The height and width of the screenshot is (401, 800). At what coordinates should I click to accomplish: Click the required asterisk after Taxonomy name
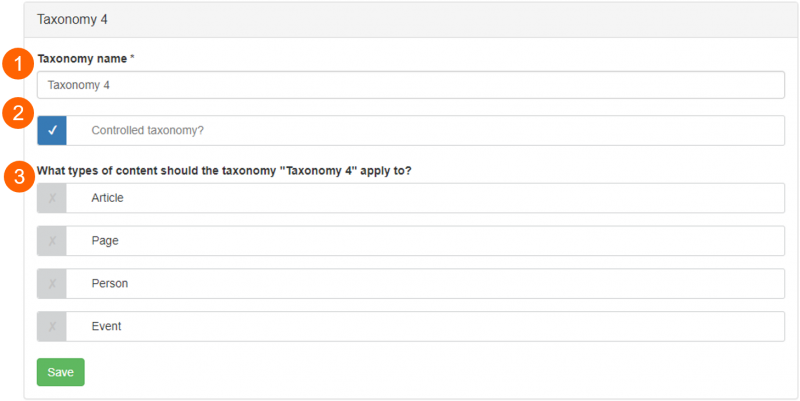tap(132, 58)
